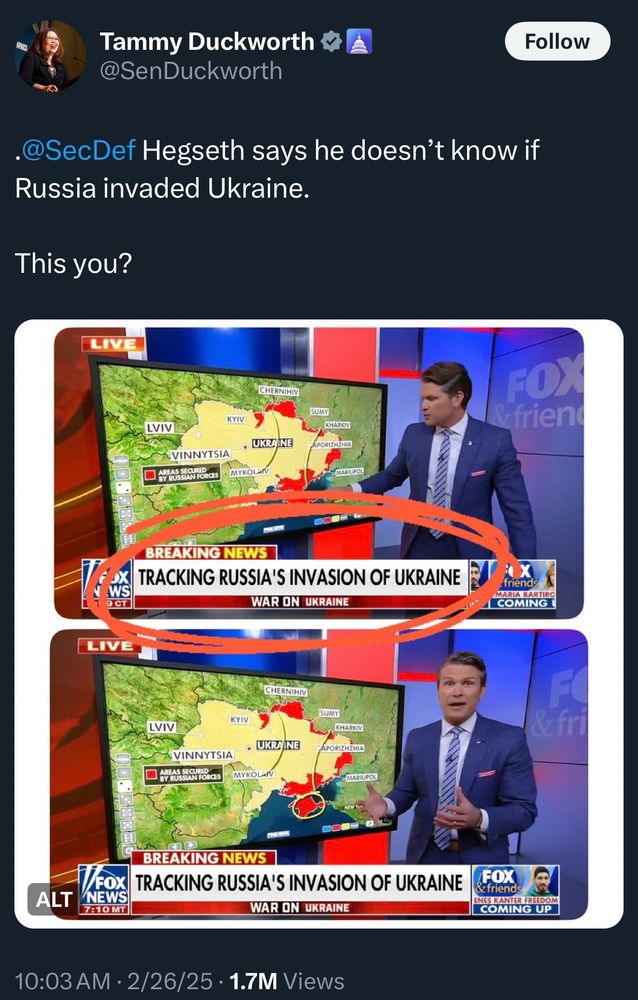Click the @SenDuckworth handle
The width and height of the screenshot is (638, 1000).
coord(191,71)
